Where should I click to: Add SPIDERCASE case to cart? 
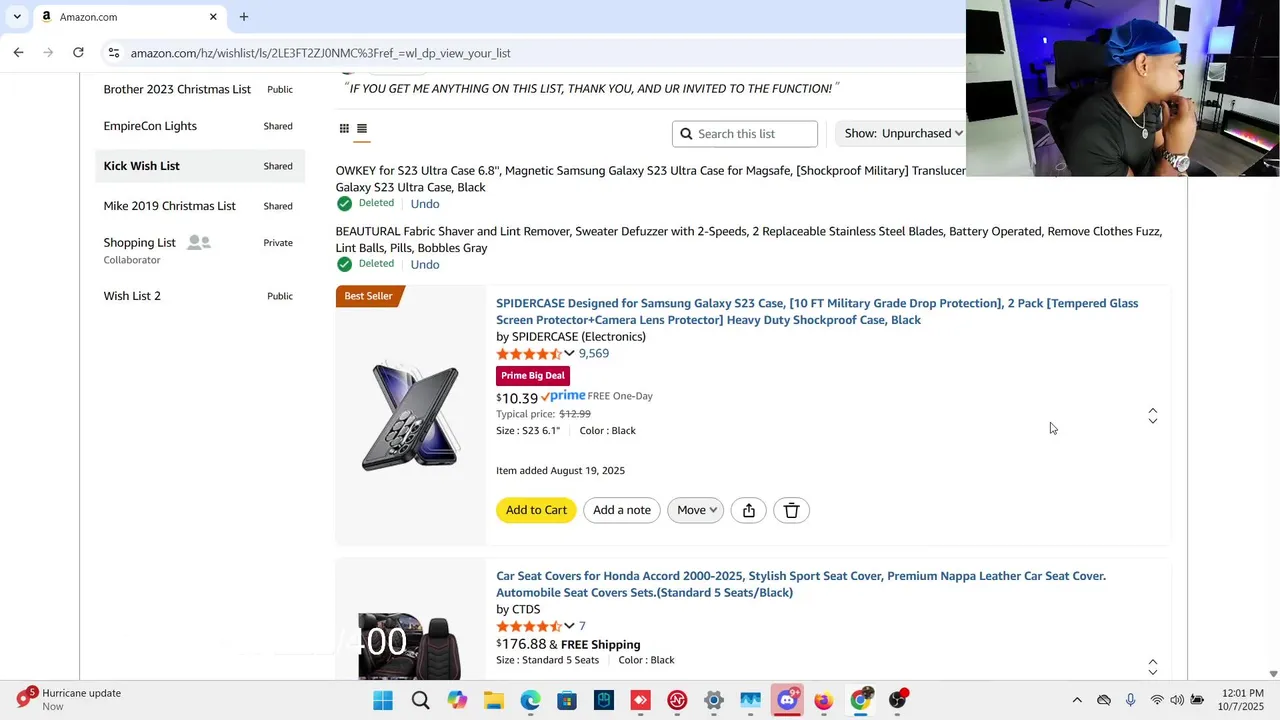click(536, 510)
